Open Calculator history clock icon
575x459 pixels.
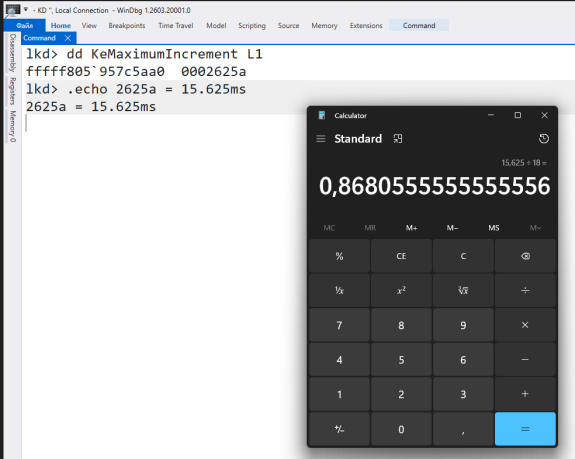click(543, 139)
